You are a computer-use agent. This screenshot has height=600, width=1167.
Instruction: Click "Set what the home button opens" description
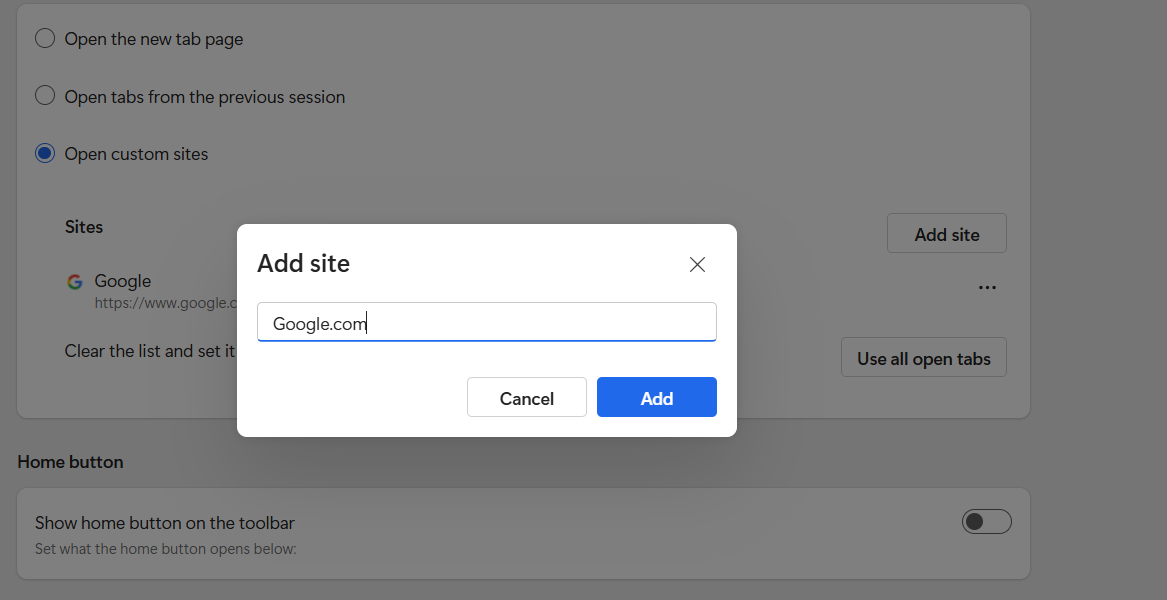tap(165, 548)
